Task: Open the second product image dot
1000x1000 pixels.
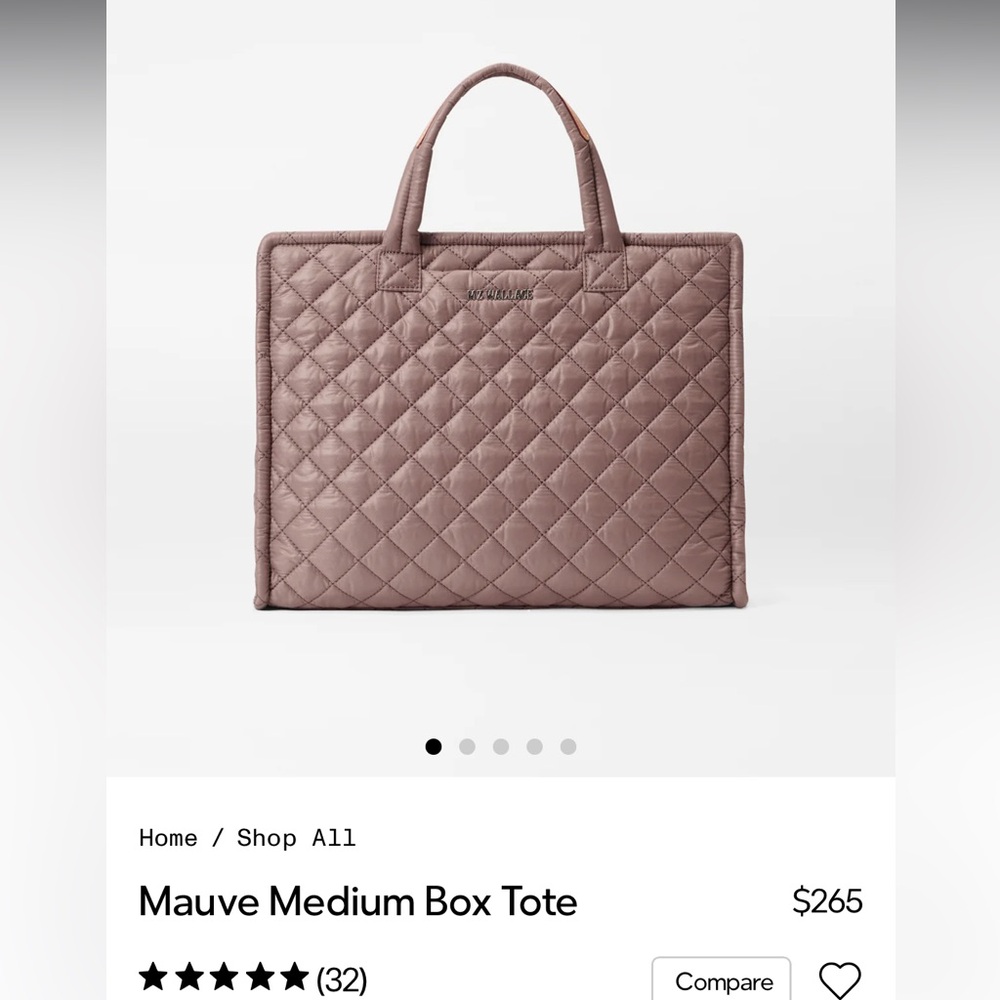Action: click(x=466, y=745)
